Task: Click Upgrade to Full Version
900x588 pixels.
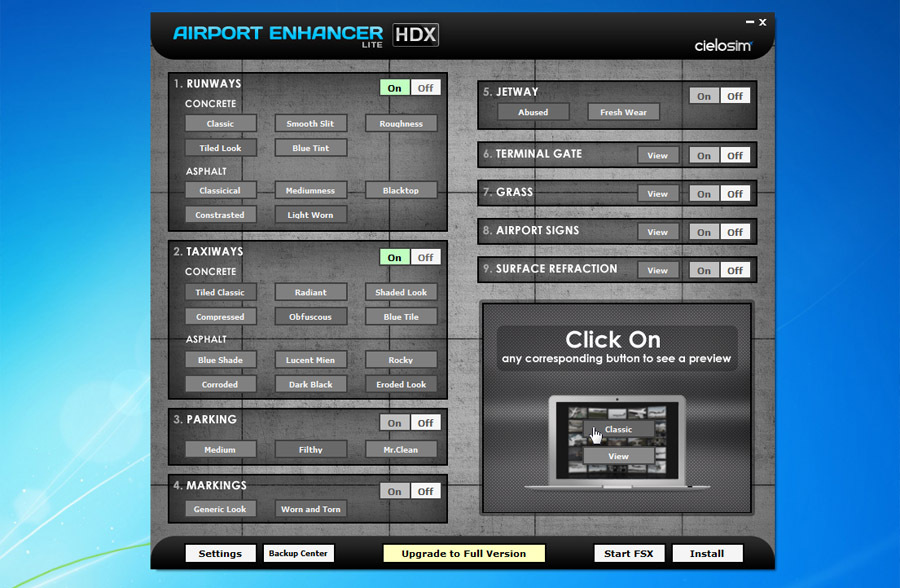Action: [464, 554]
